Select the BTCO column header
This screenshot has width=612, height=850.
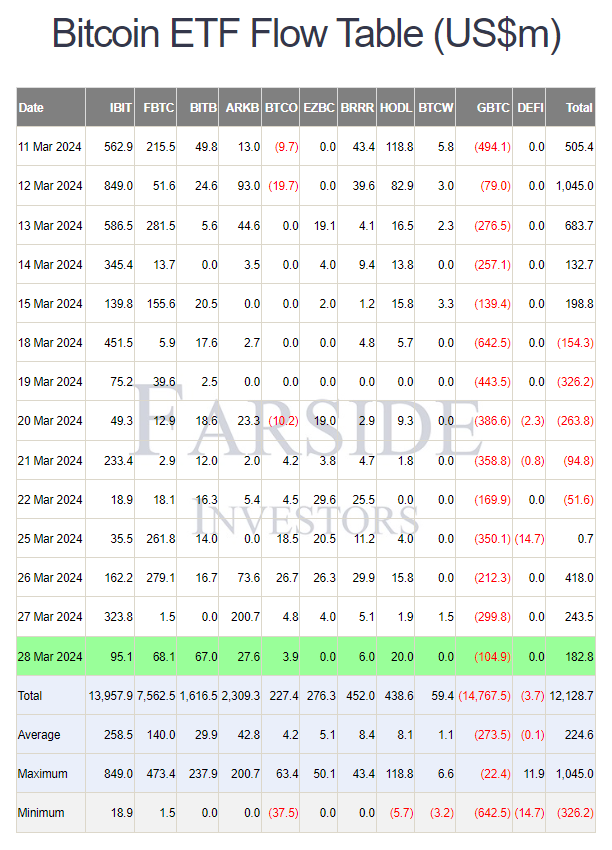tap(281, 107)
